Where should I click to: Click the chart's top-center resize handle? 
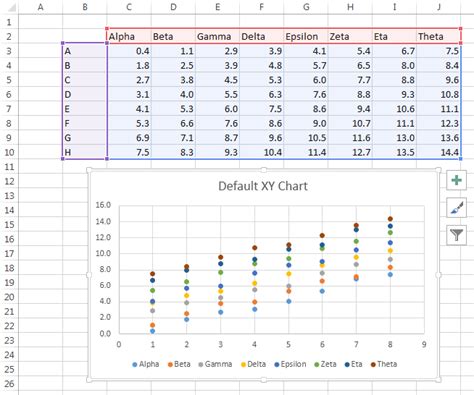tap(263, 170)
